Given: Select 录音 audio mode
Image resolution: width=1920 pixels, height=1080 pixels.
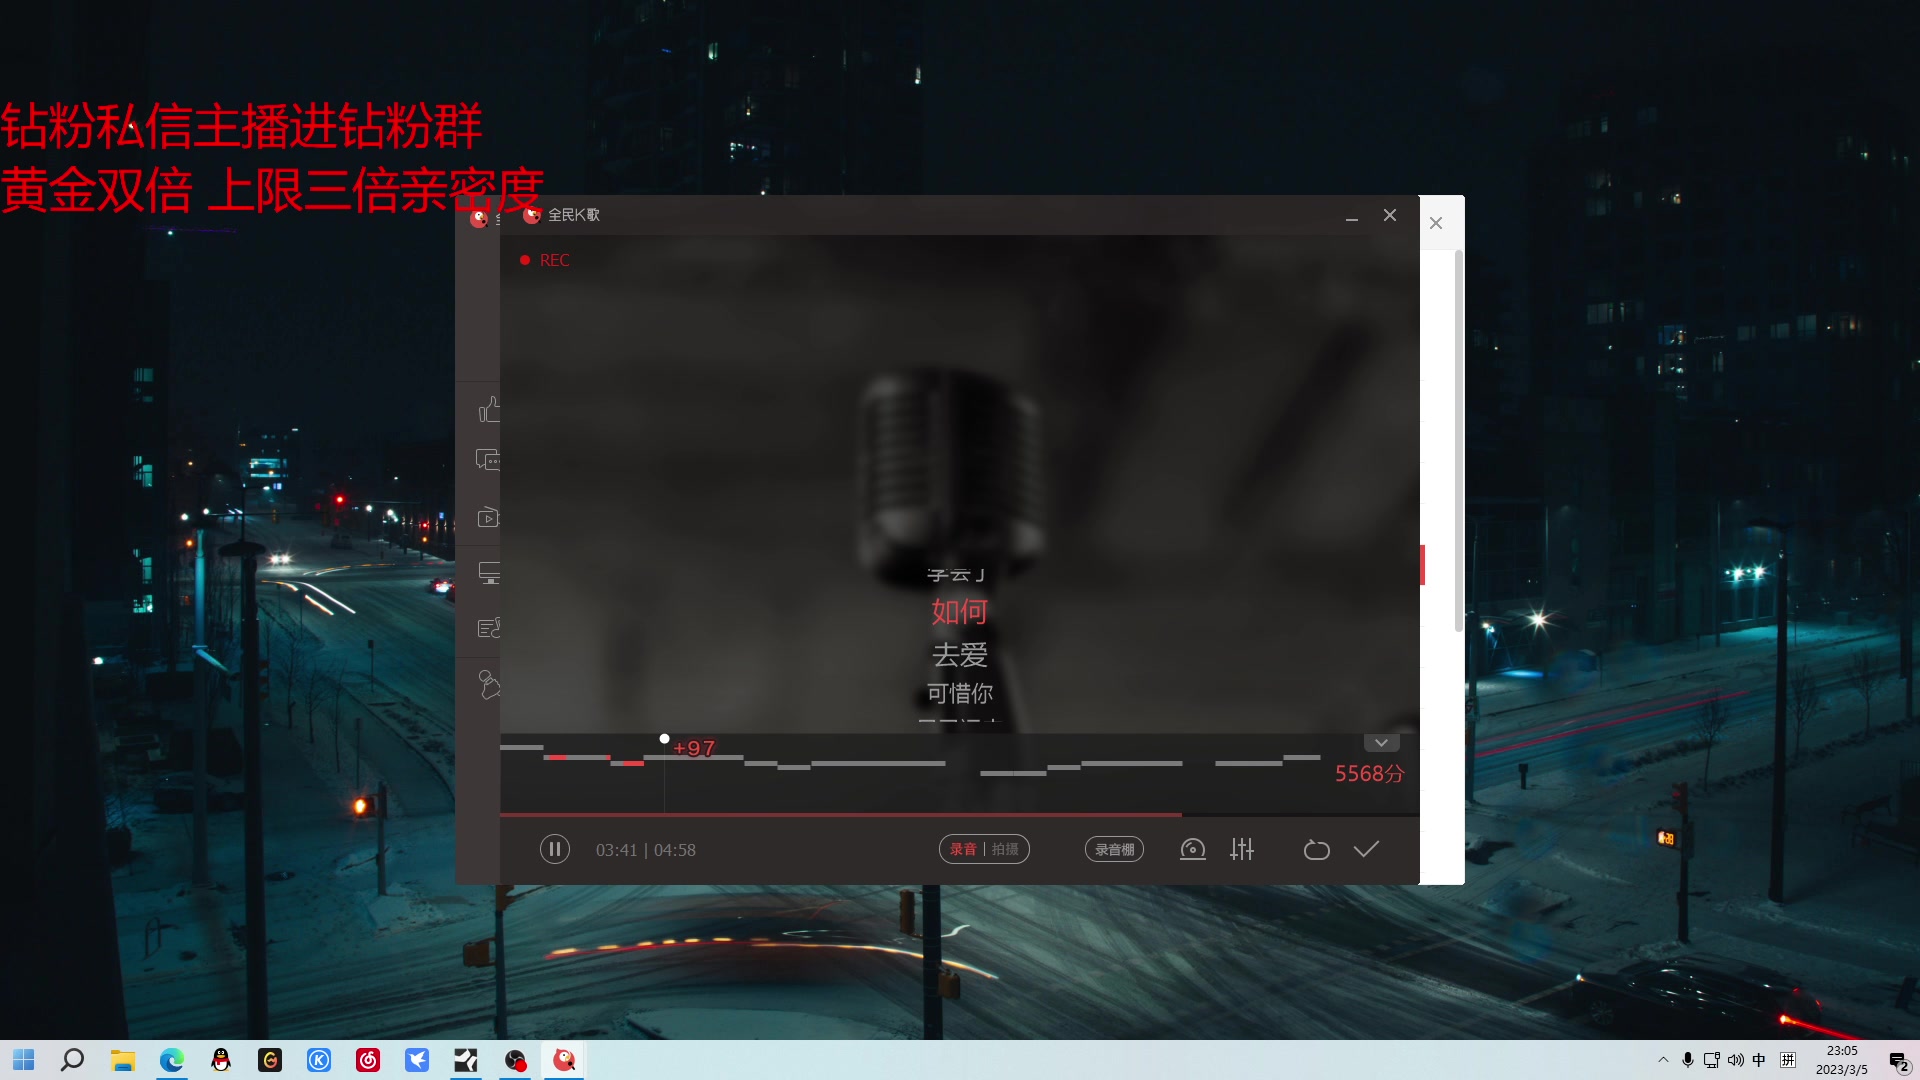Looking at the screenshot, I should (963, 849).
